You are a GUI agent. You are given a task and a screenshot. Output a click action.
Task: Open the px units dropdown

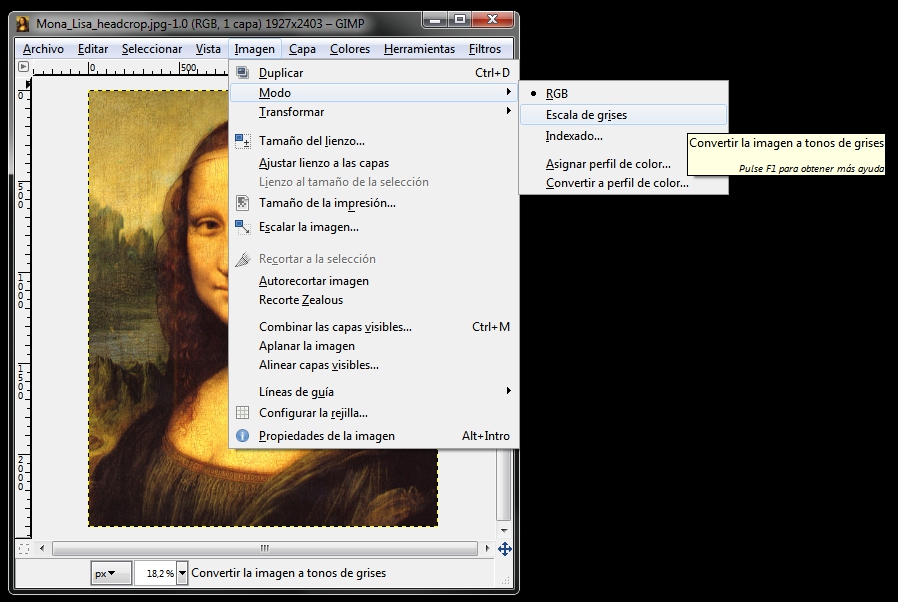[111, 573]
